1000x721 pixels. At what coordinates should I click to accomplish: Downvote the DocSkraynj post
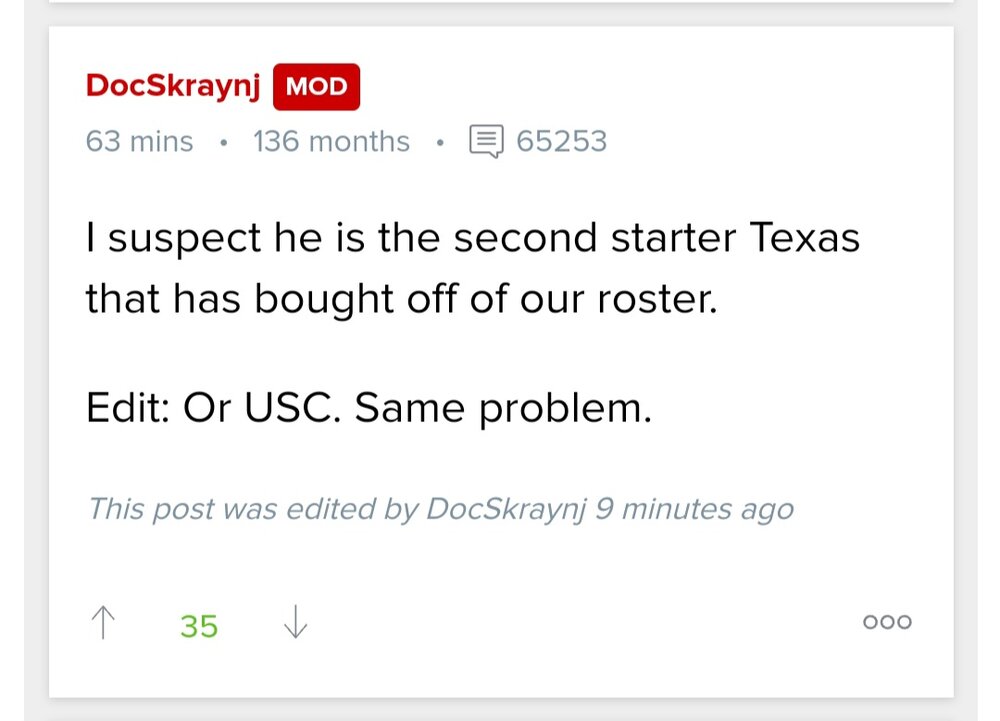[x=295, y=624]
